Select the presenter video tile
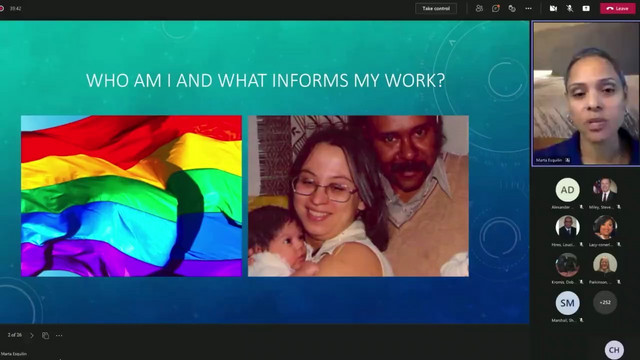The image size is (640, 360). click(x=586, y=94)
